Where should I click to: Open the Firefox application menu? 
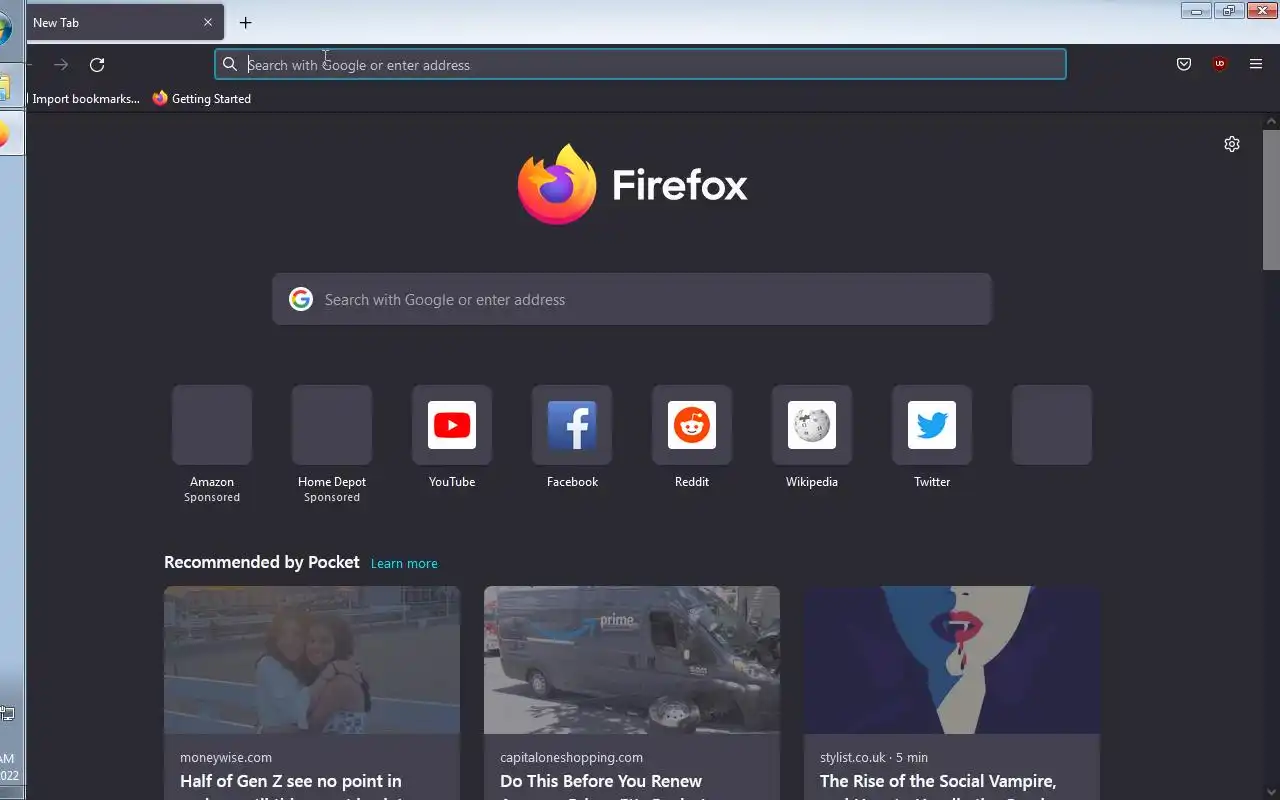tap(1256, 65)
